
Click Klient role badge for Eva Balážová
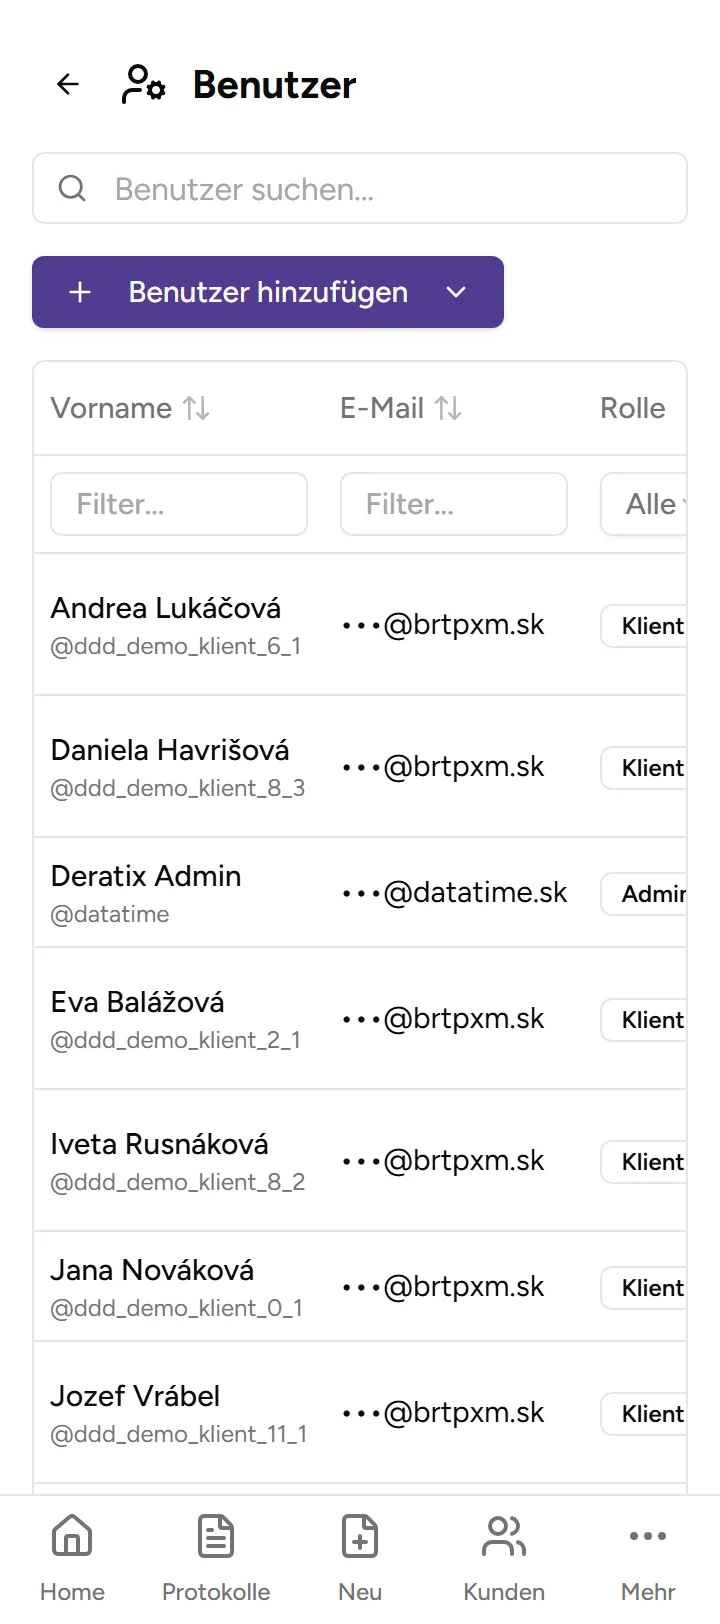click(648, 1020)
